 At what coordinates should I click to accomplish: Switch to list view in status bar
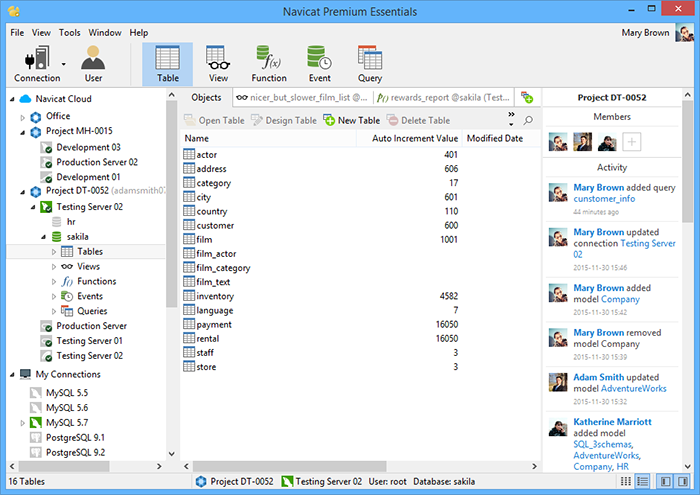[642, 481]
